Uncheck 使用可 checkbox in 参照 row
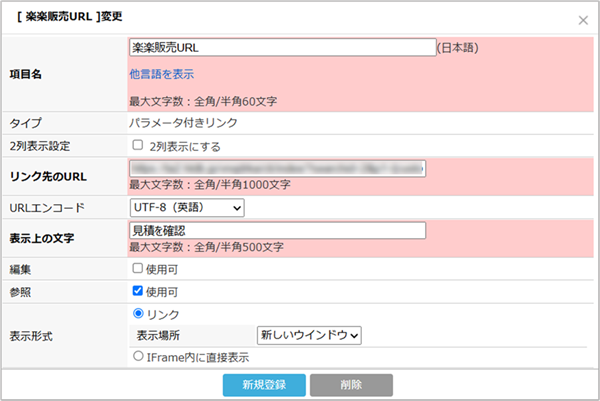 point(138,292)
